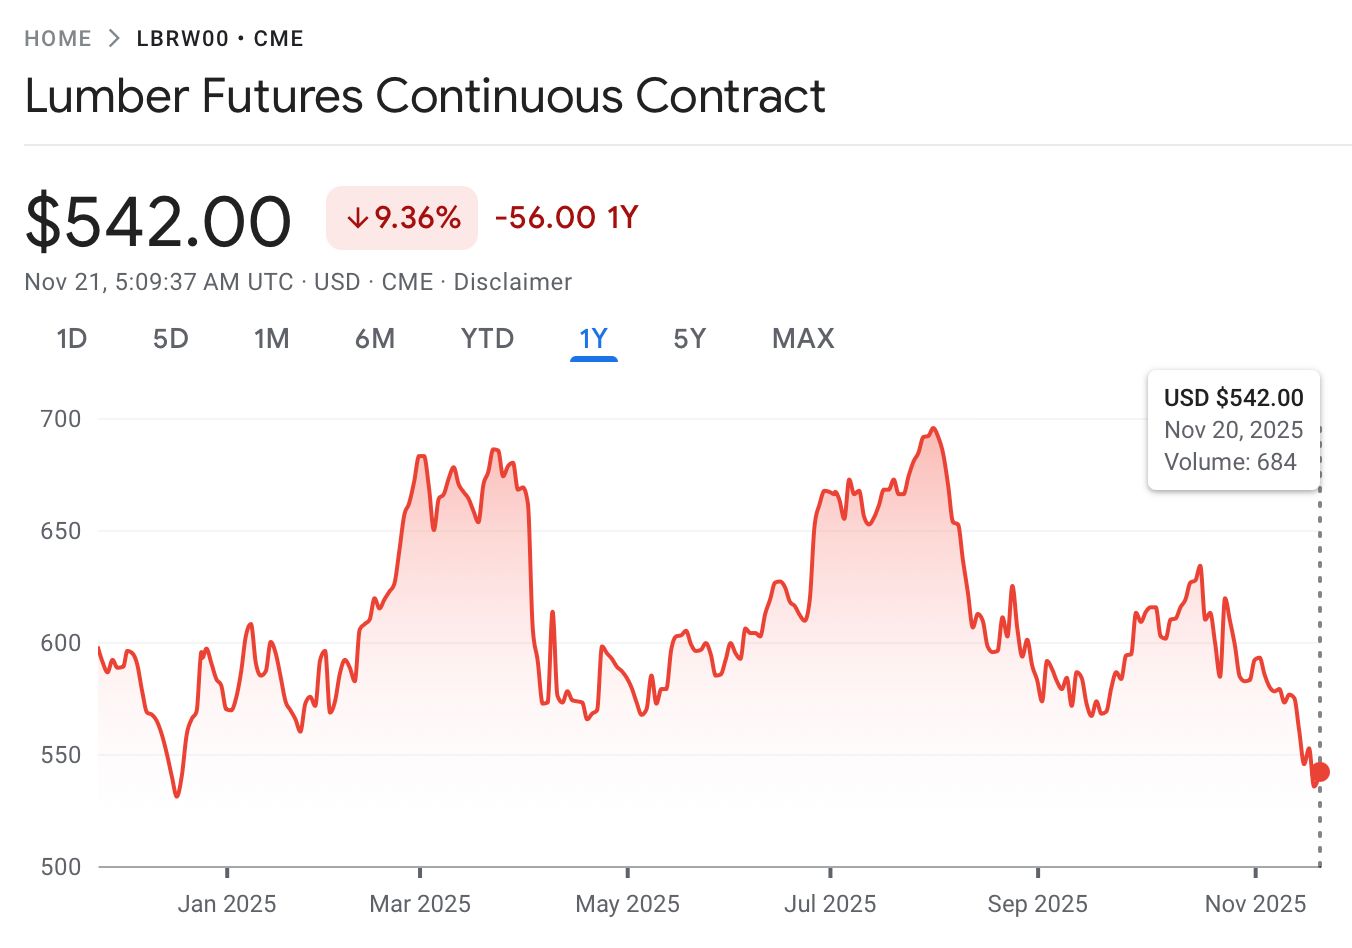
Task: Open the Disclaimer link
Action: pyautogui.click(x=512, y=282)
